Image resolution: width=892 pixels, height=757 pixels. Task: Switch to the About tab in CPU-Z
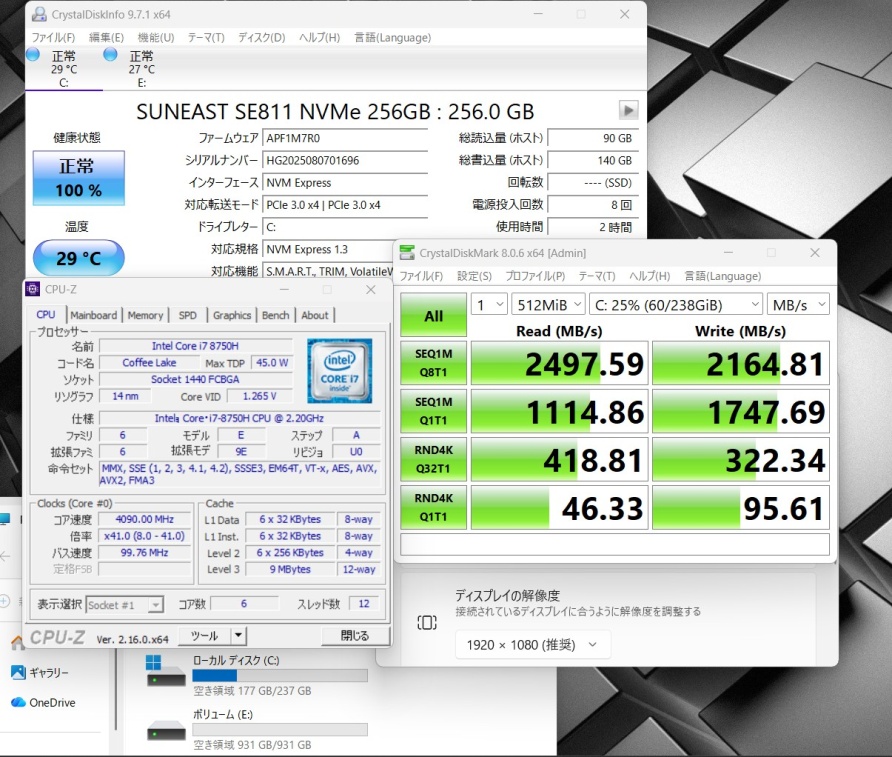(x=315, y=315)
